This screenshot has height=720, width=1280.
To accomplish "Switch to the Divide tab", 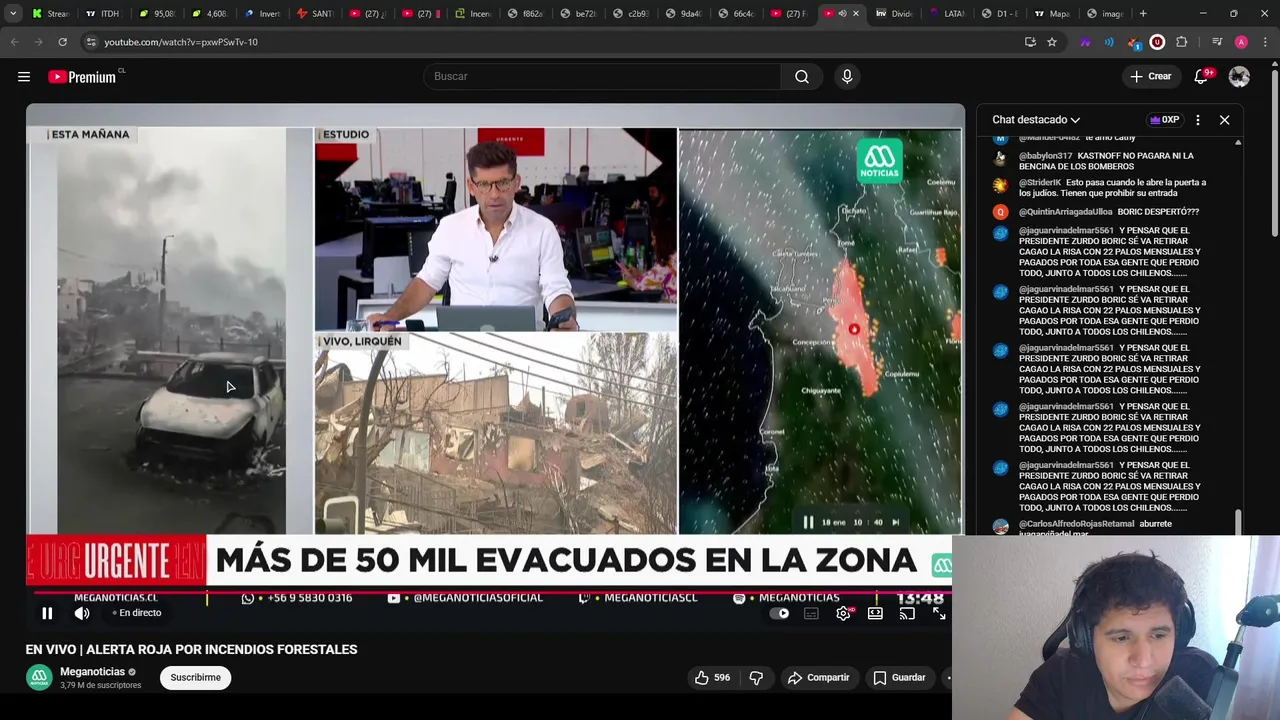I will point(893,14).
